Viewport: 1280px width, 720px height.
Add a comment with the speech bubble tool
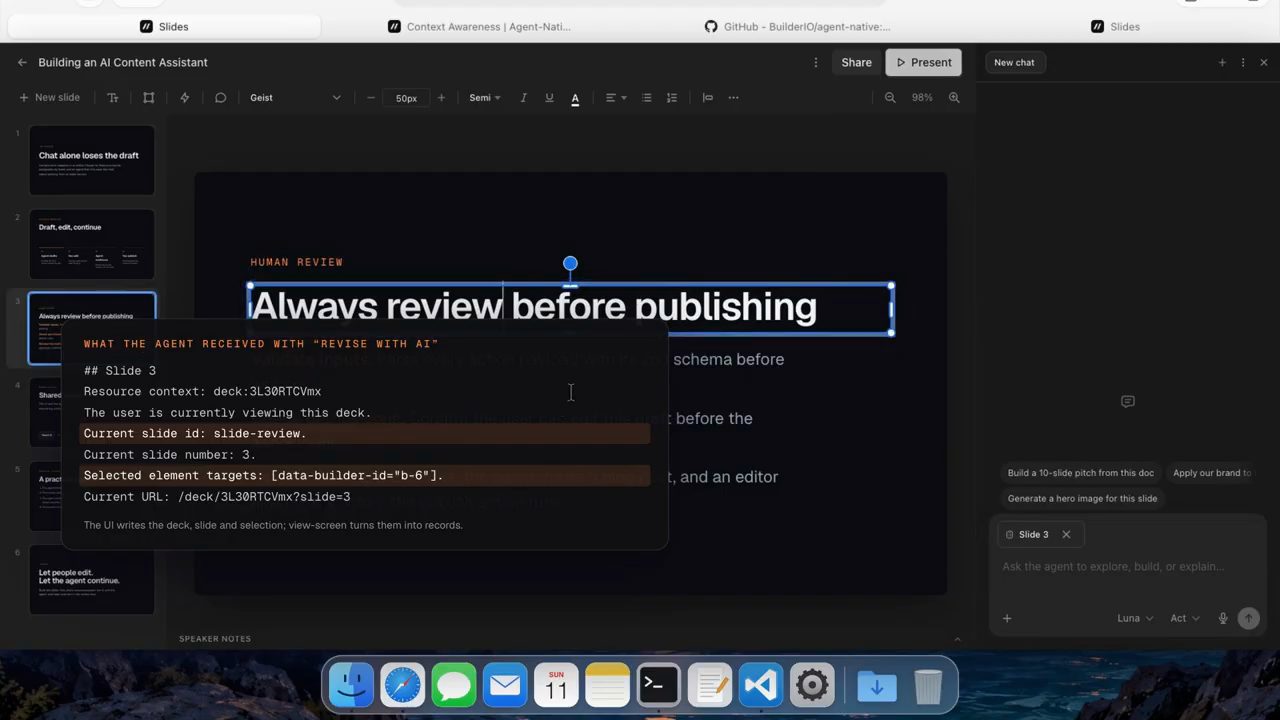(220, 98)
